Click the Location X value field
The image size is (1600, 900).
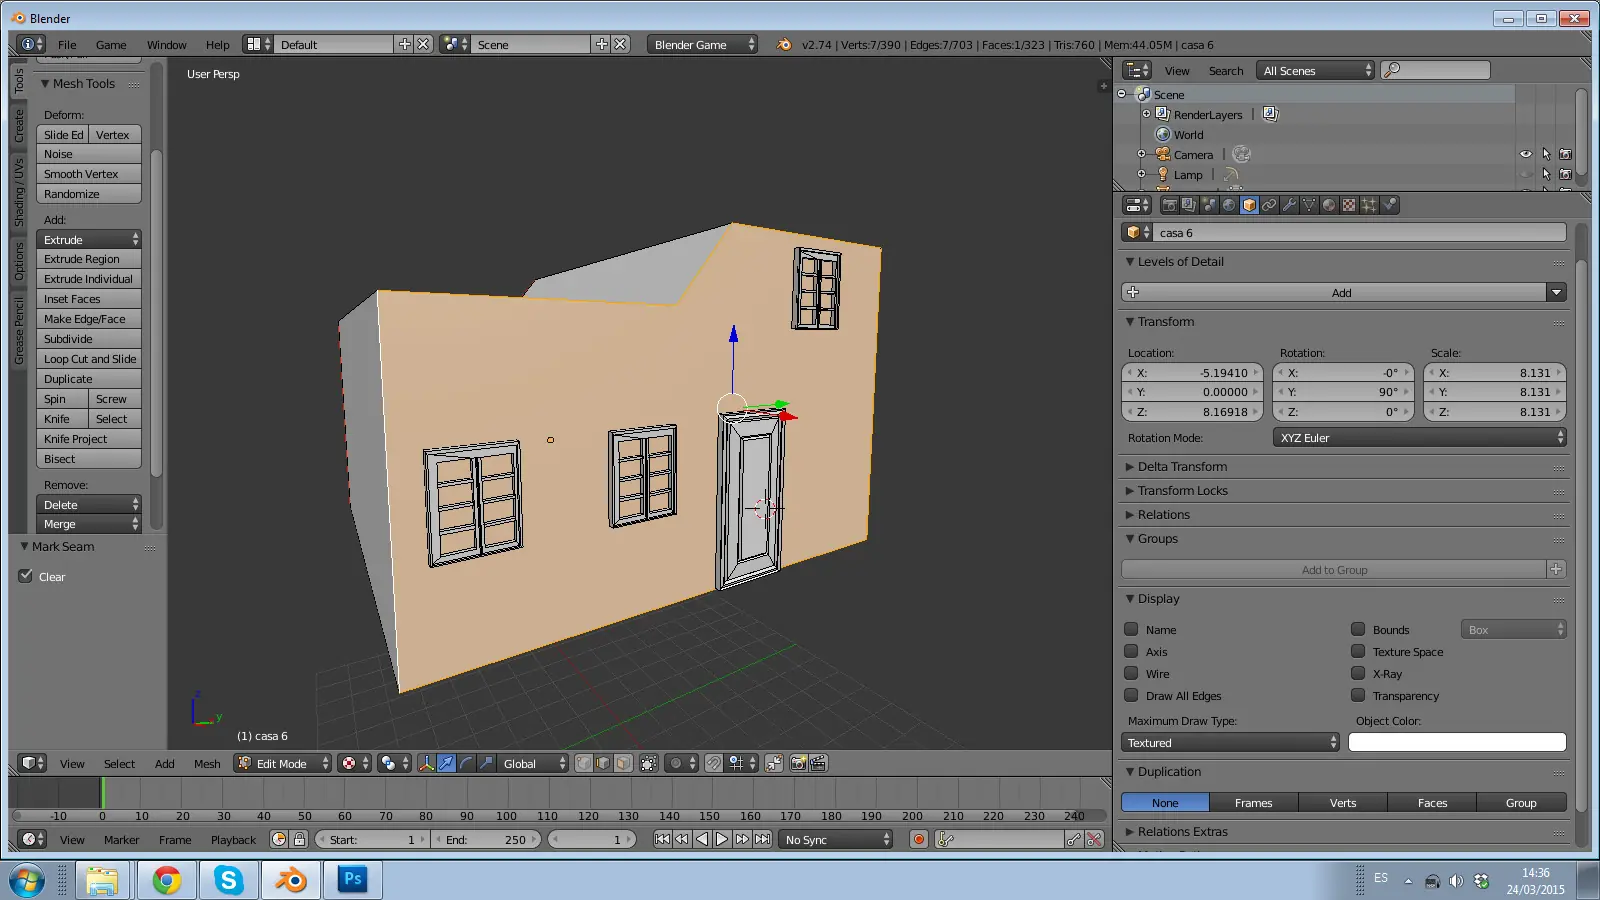tap(1192, 372)
